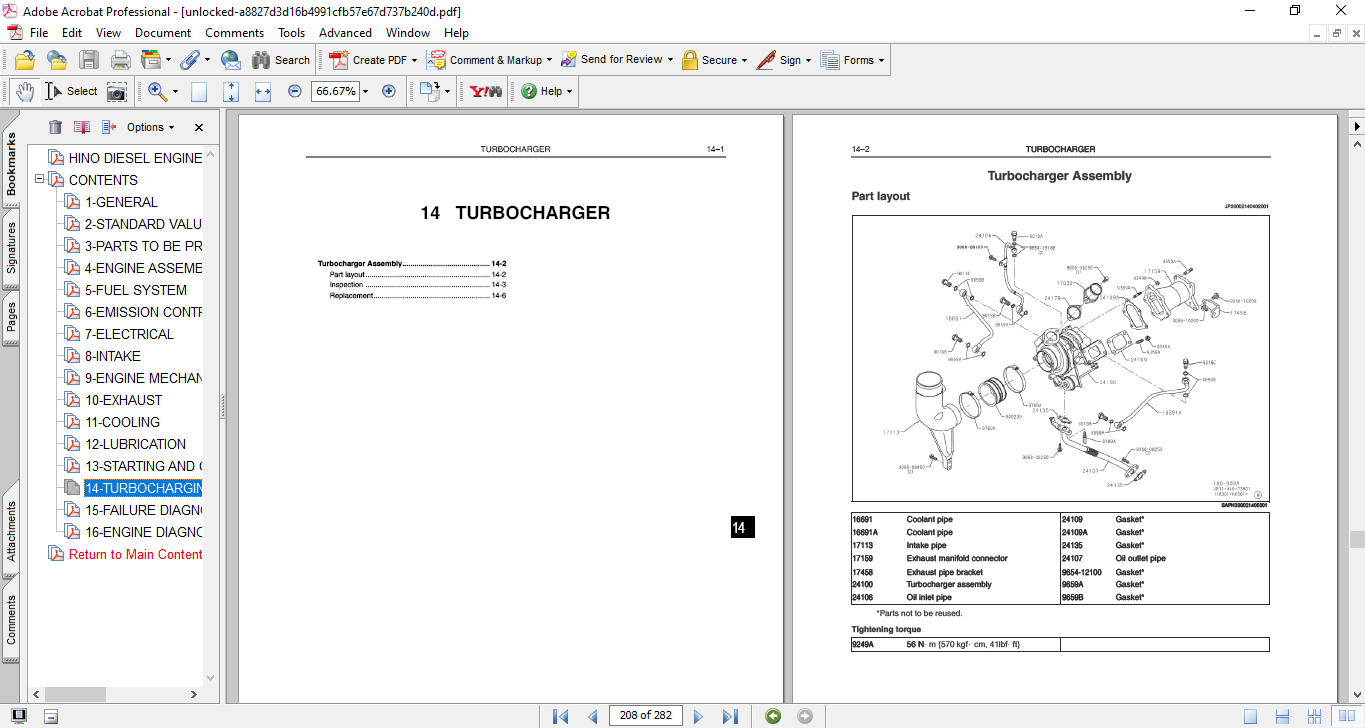The height and width of the screenshot is (728, 1365).
Task: Switch to the Signatures side tab
Action: coord(11,248)
